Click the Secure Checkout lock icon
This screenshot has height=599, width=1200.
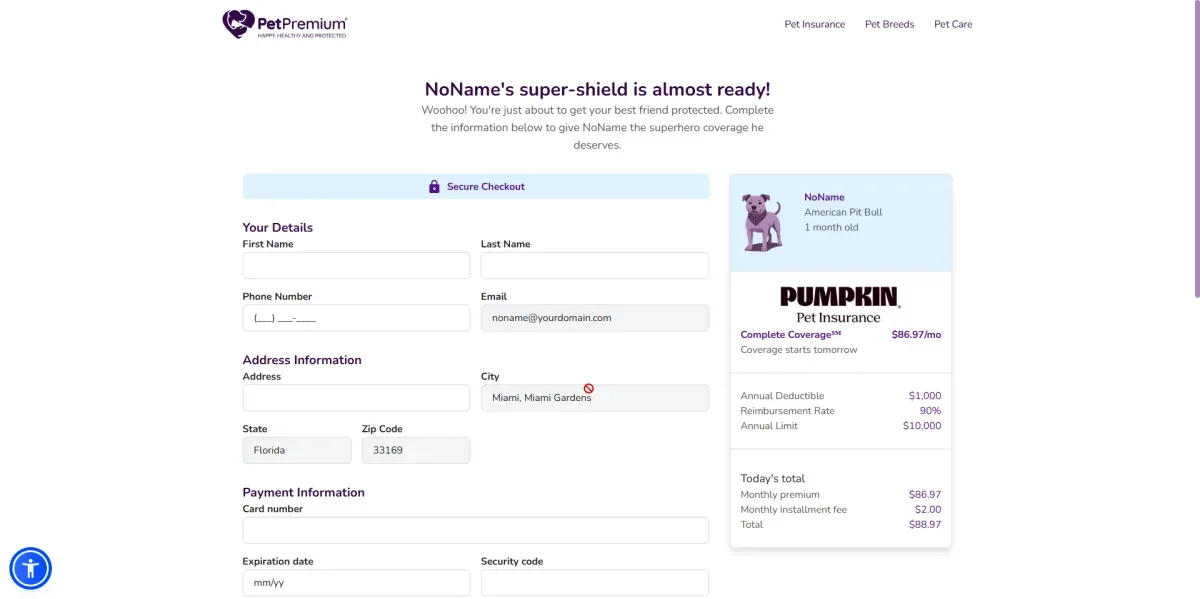pos(434,187)
